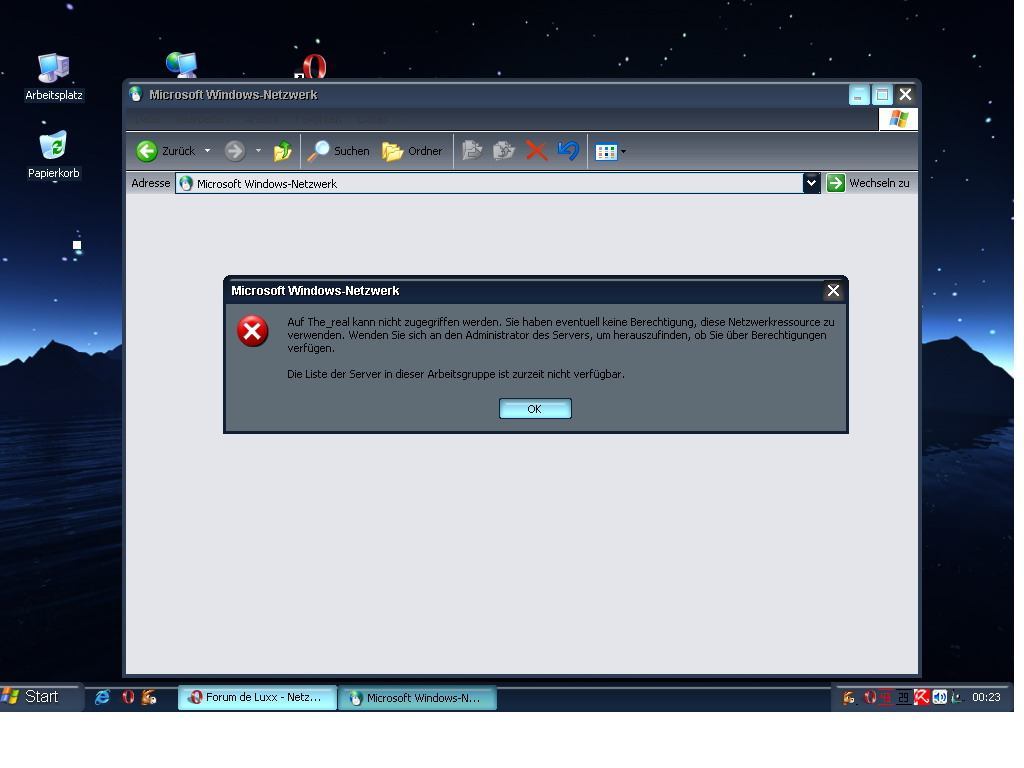
Task: Click the red error icon in dialog
Action: pyautogui.click(x=253, y=330)
